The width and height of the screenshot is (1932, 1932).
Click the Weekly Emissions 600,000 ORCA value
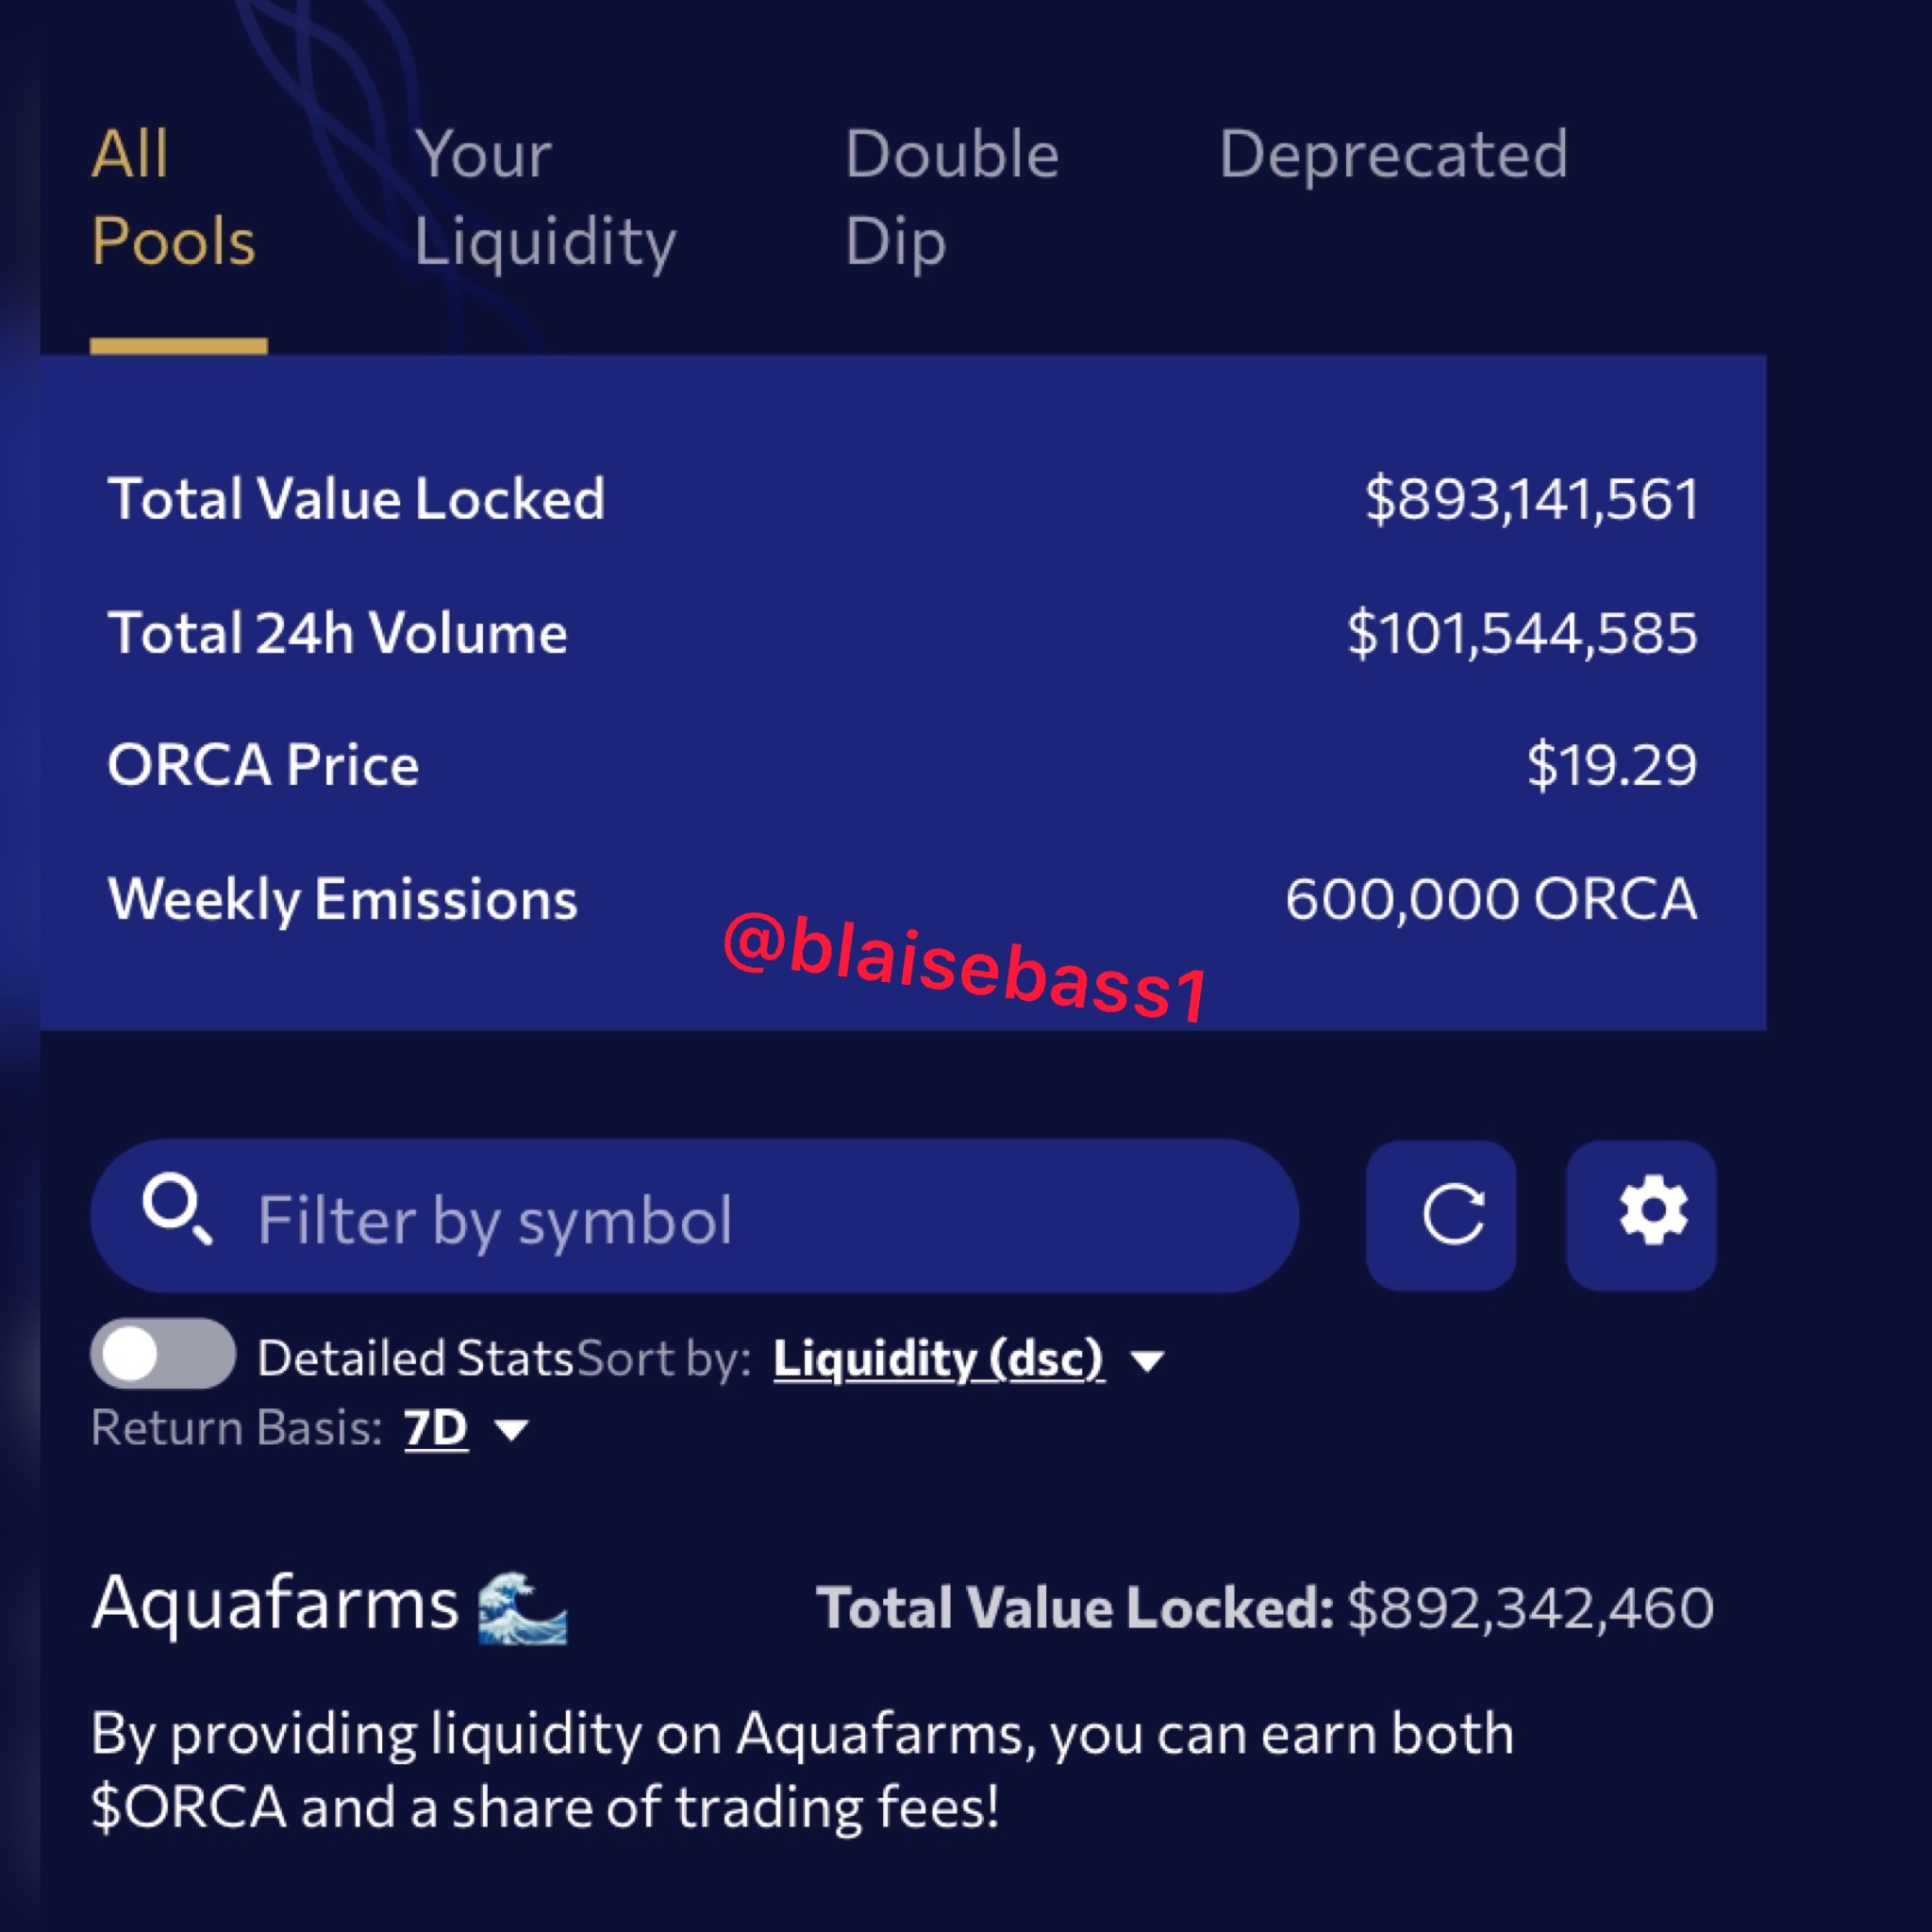point(1490,899)
